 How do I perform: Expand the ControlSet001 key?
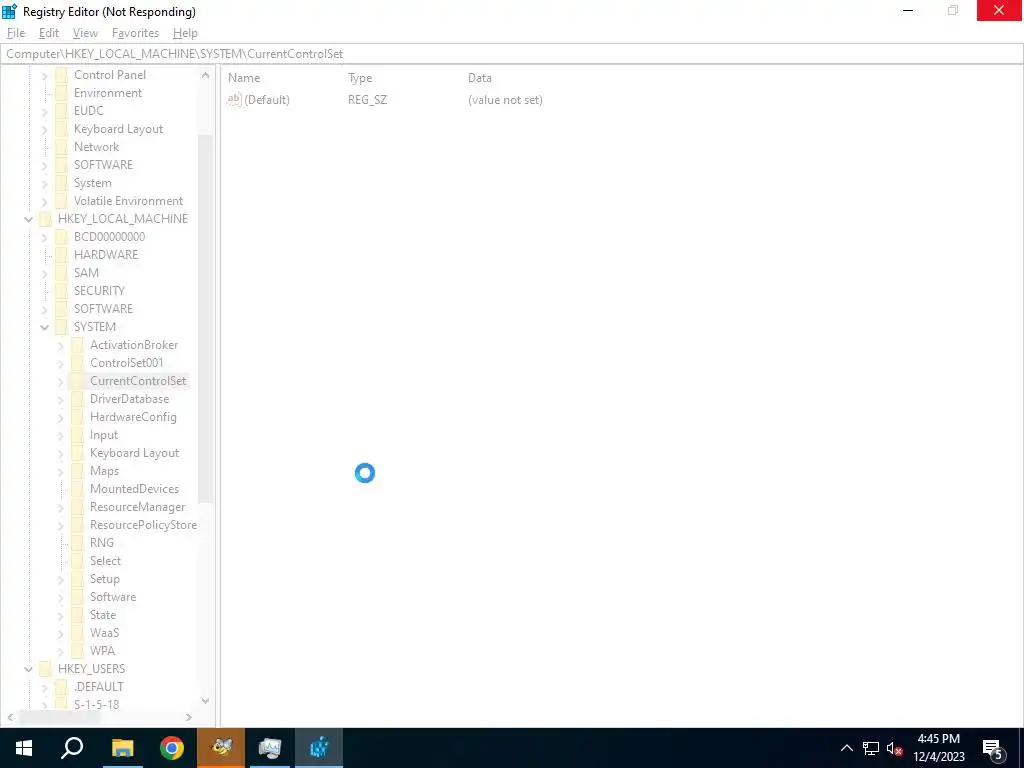(x=61, y=364)
